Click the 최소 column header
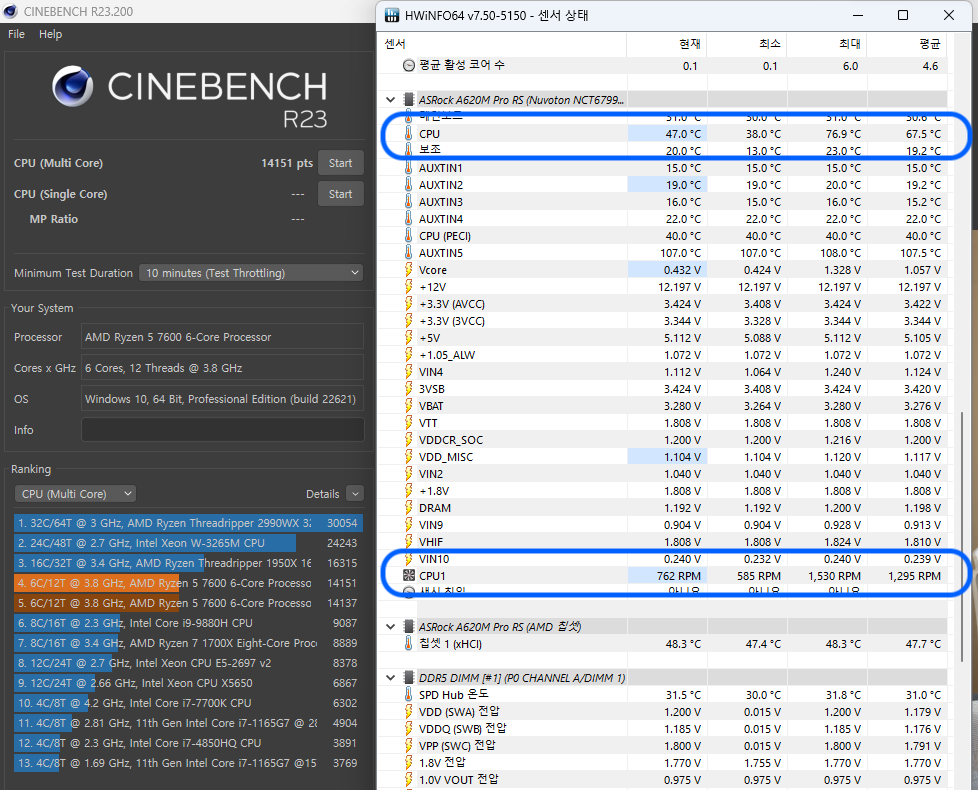978x790 pixels. click(x=746, y=44)
